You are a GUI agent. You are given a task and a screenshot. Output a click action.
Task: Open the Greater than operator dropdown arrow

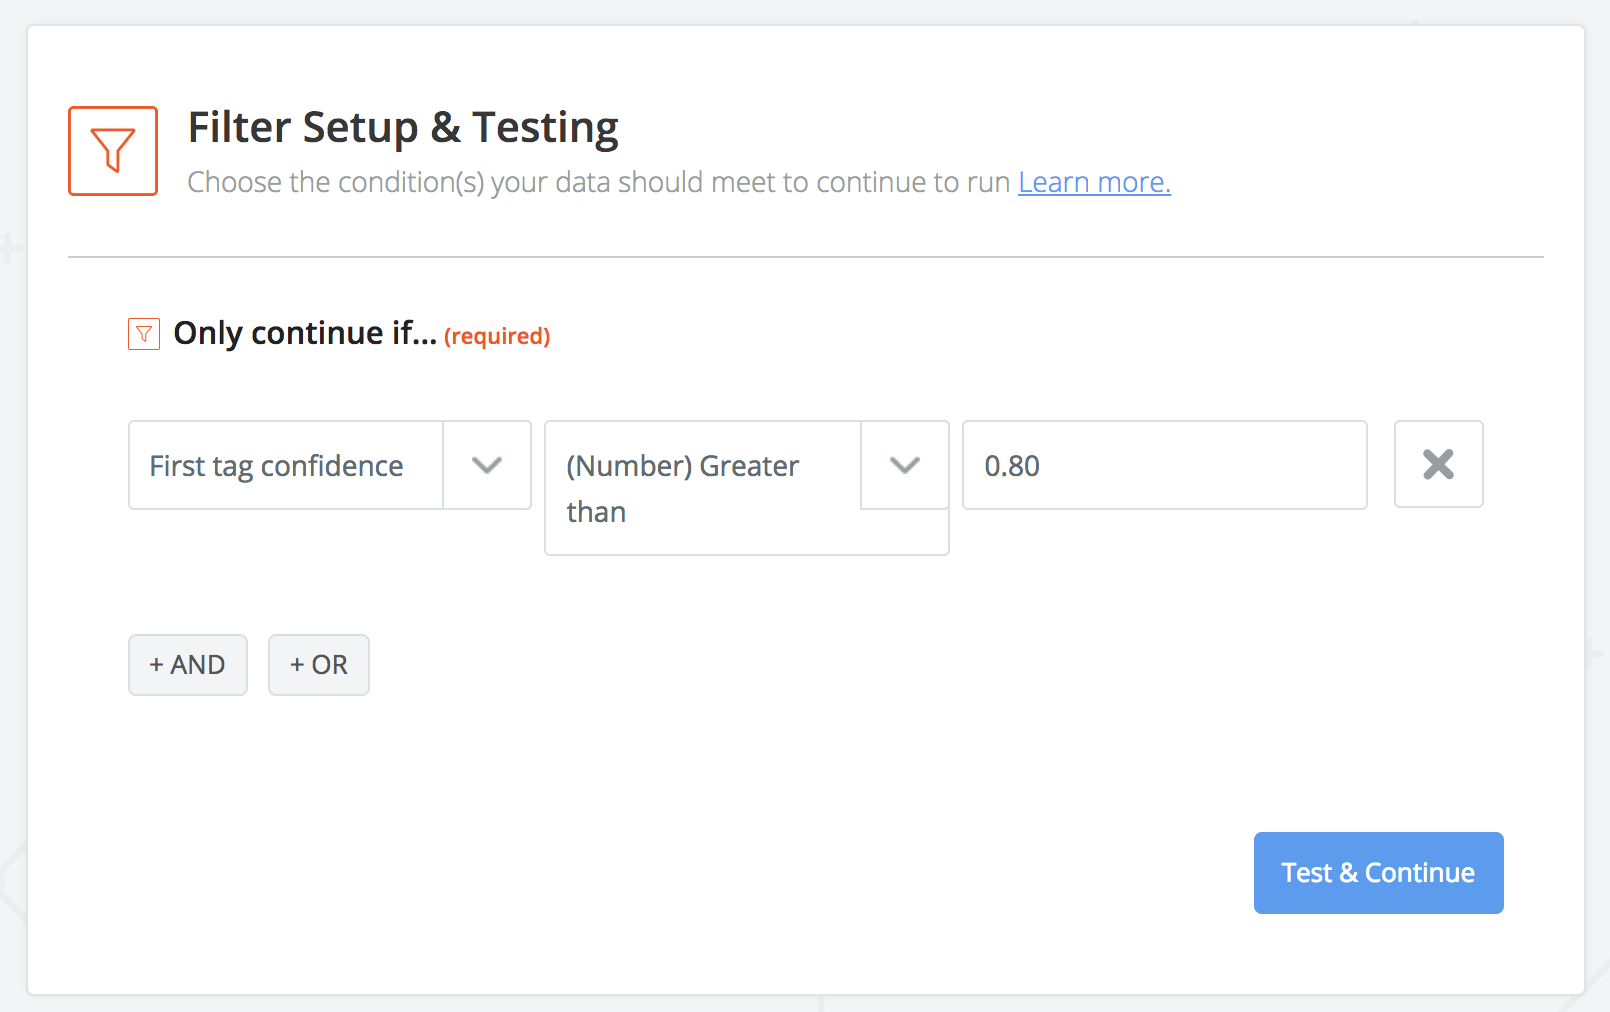pyautogui.click(x=904, y=465)
